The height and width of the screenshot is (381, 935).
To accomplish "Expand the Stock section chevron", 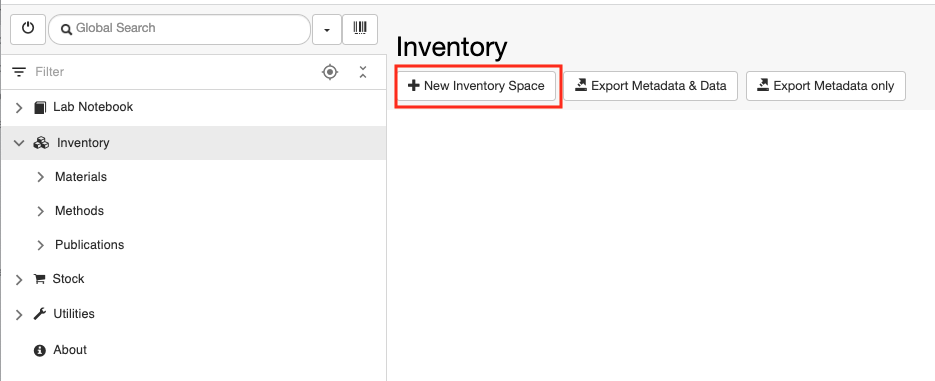I will pyautogui.click(x=19, y=280).
